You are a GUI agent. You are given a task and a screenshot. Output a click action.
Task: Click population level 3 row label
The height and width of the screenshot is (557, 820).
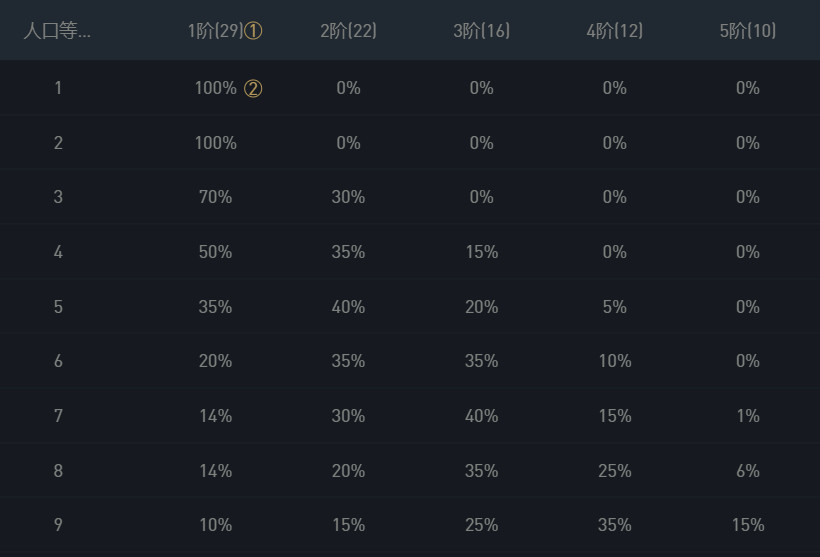[58, 197]
